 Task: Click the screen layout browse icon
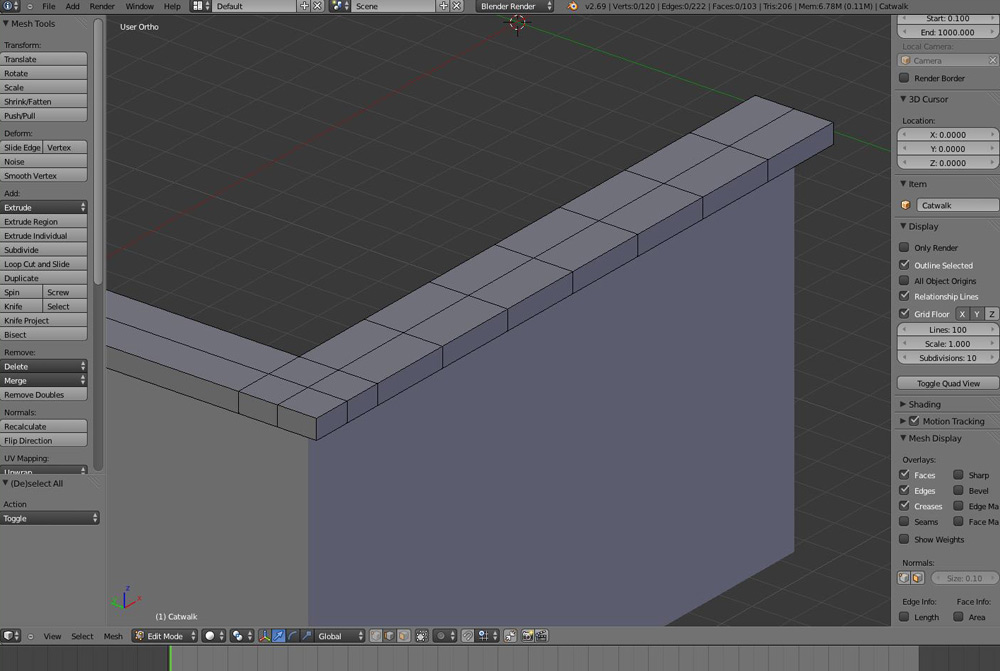pyautogui.click(x=202, y=6)
